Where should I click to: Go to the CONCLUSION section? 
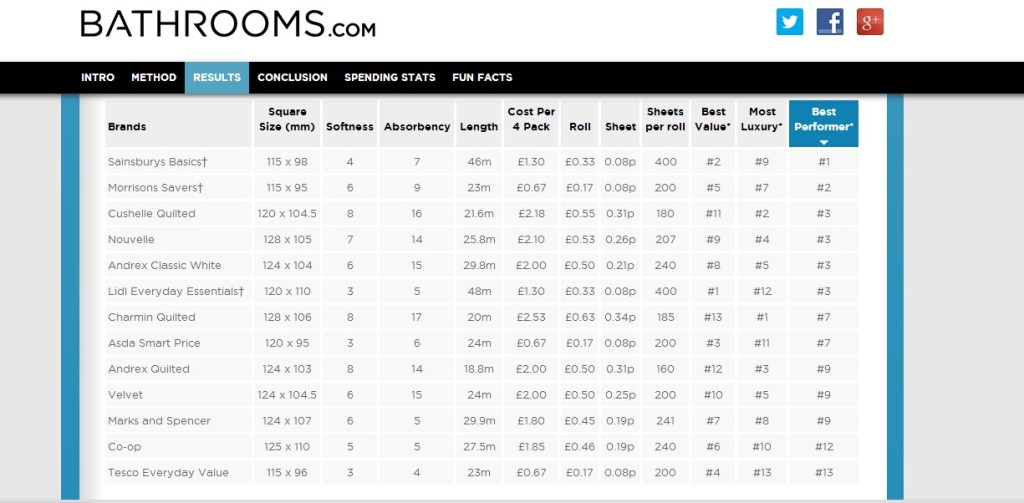pyautogui.click(x=293, y=77)
